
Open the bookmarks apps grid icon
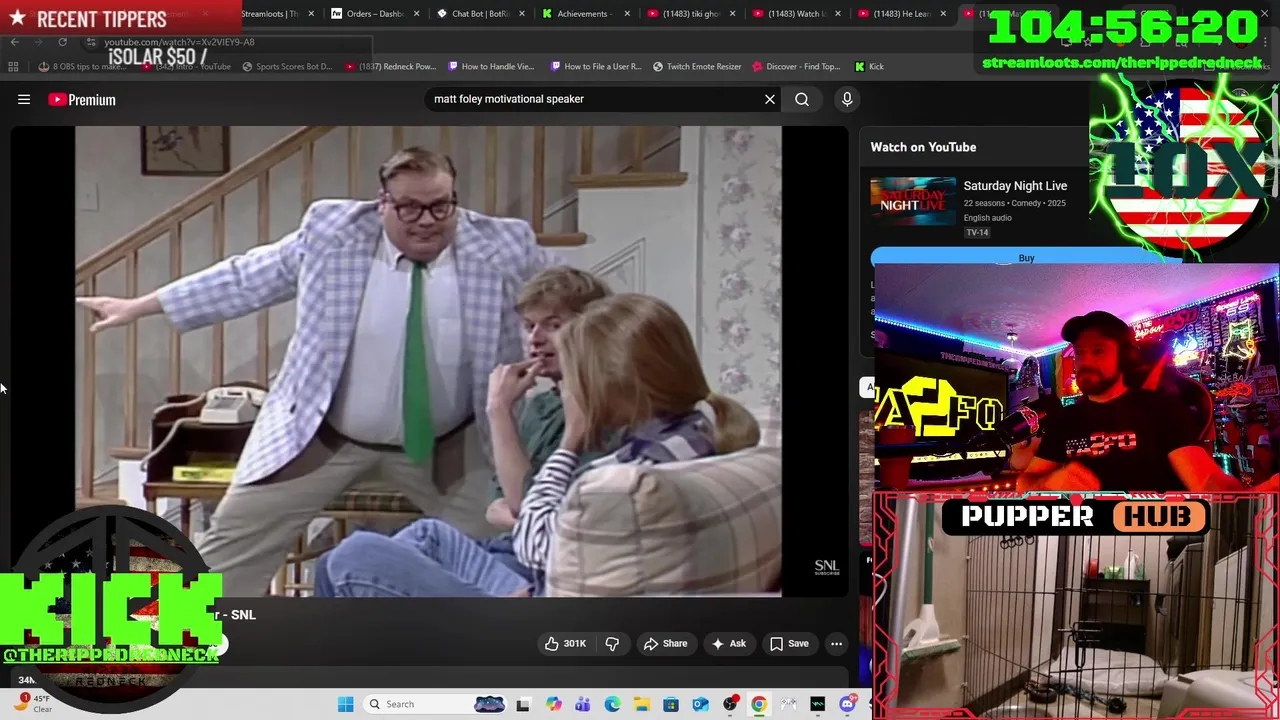(x=13, y=66)
